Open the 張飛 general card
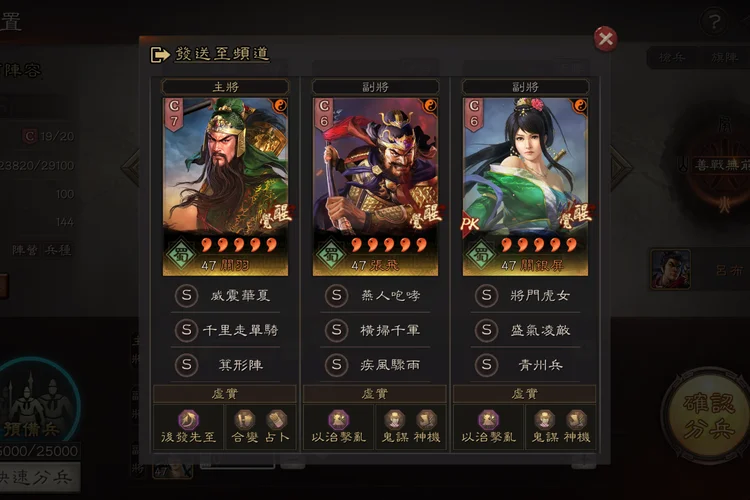Viewport: 750px width, 500px height. click(375, 187)
